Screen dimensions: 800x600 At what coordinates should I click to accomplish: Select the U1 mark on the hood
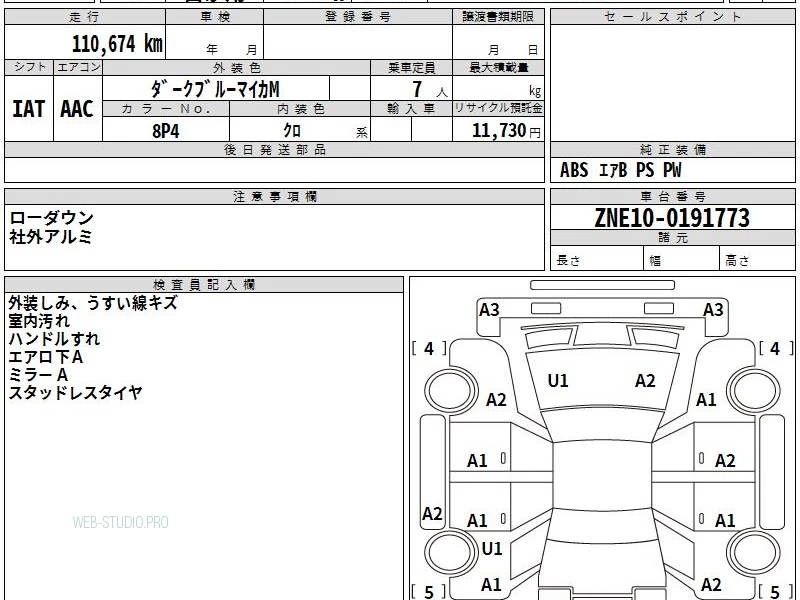tap(558, 381)
